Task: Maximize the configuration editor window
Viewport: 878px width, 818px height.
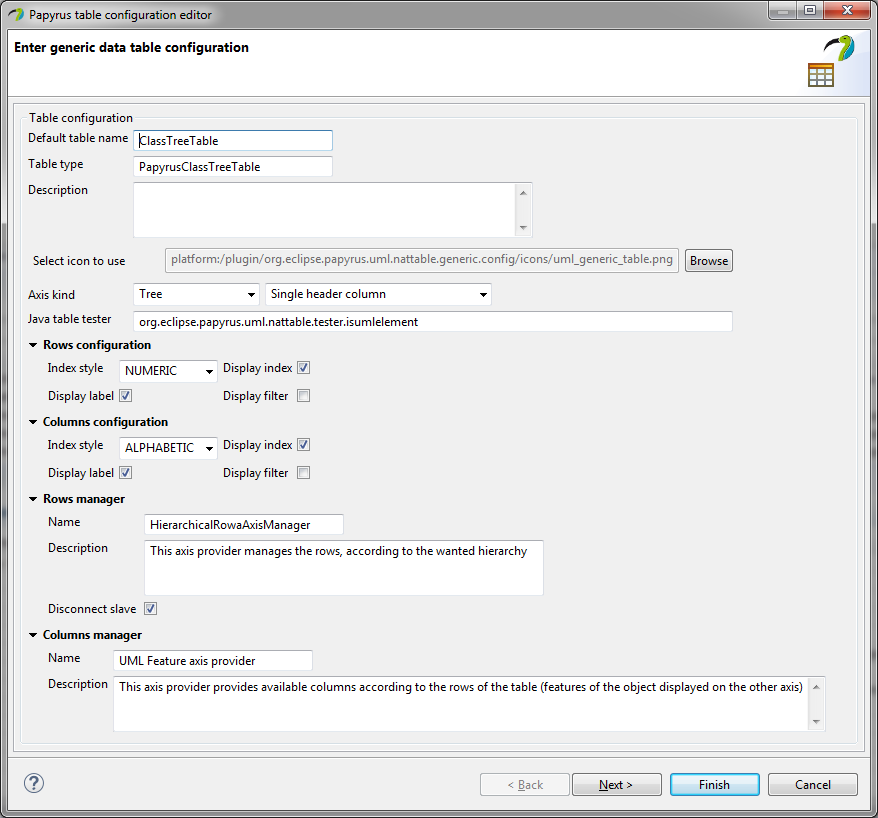Action: [x=810, y=10]
